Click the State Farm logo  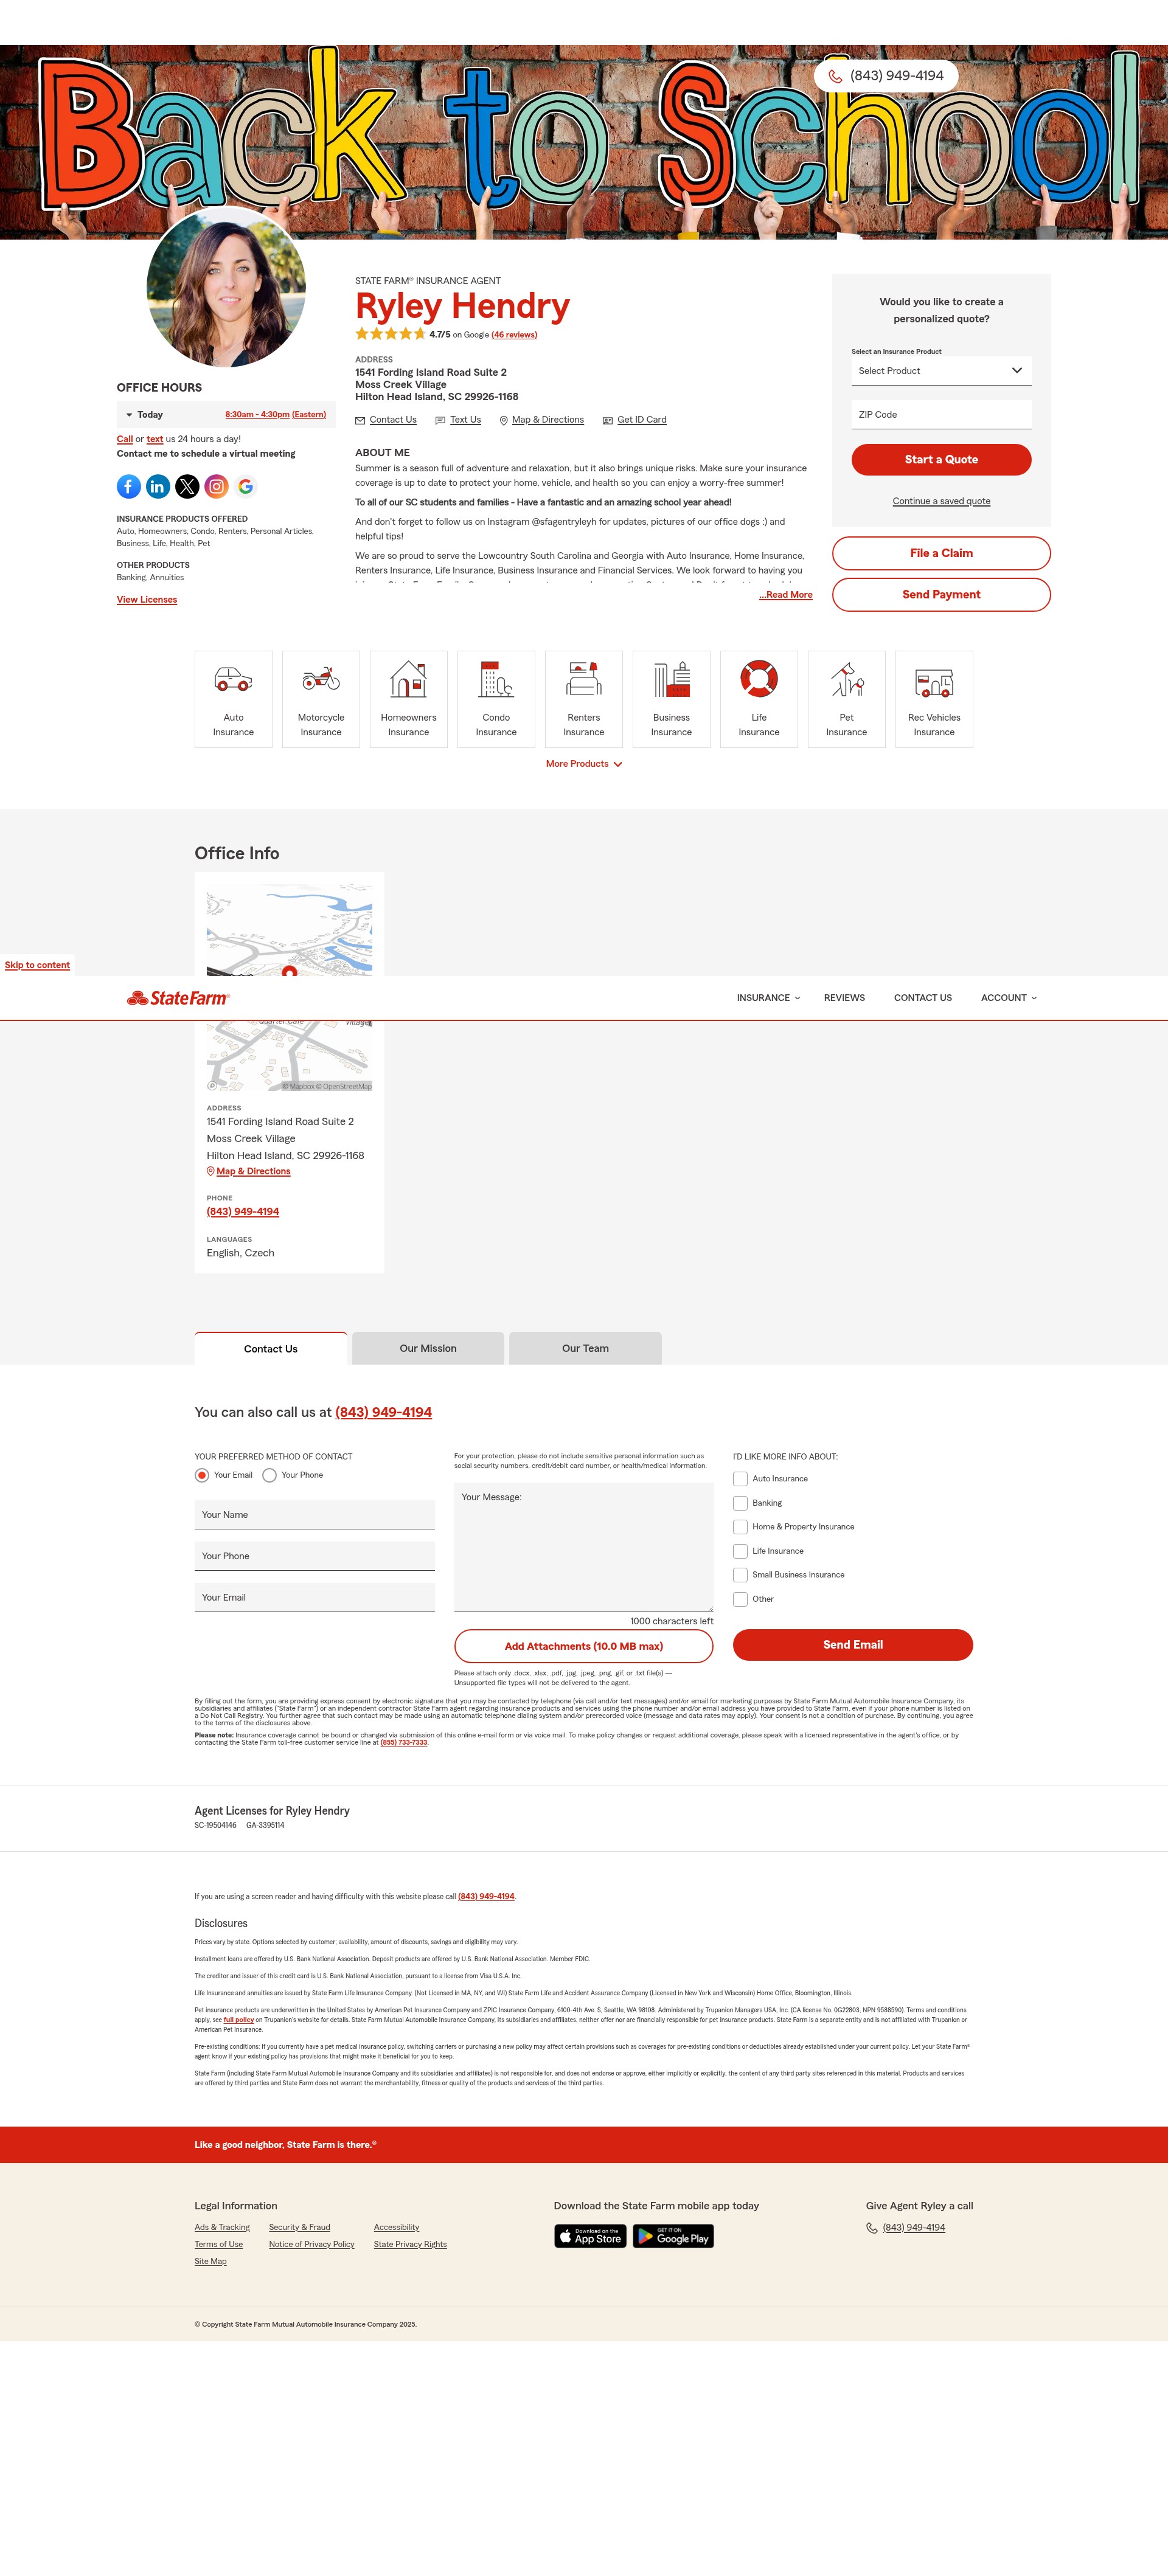click(178, 998)
